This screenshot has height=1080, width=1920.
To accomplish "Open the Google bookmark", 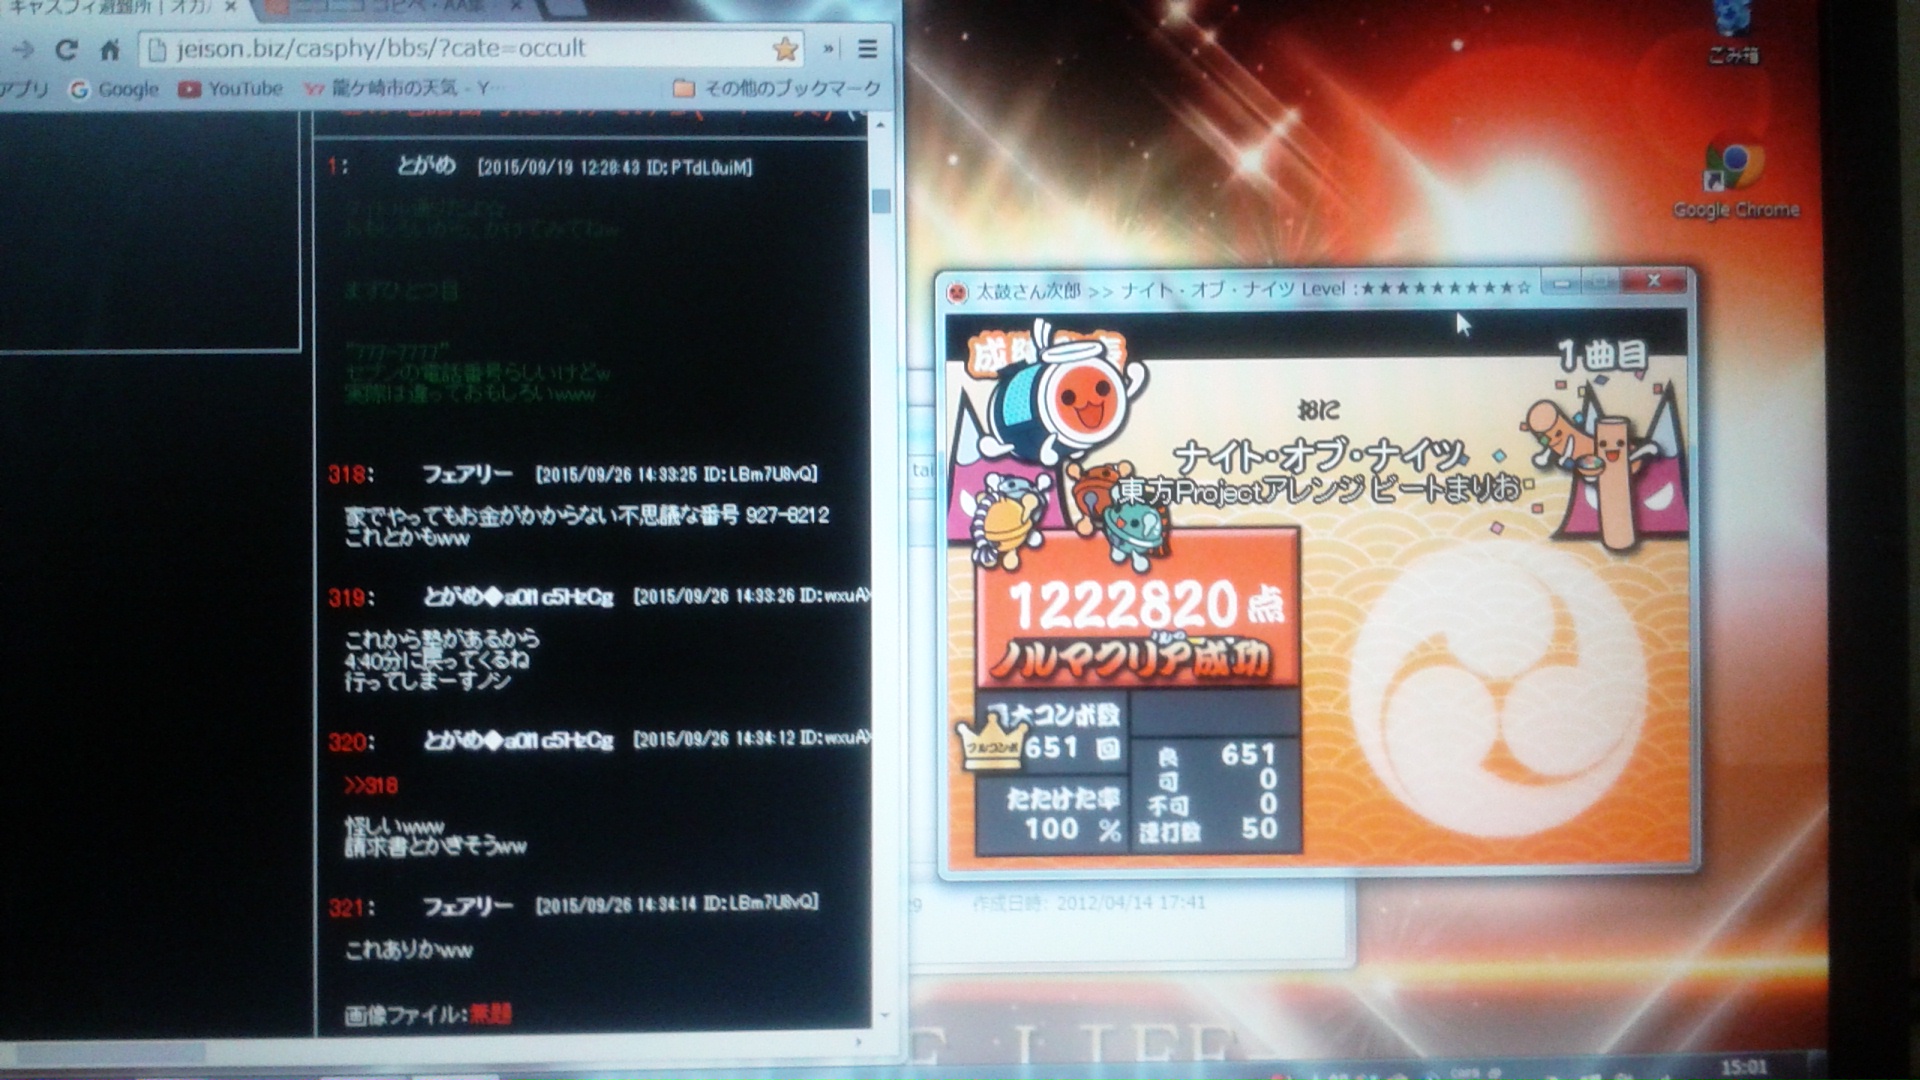I will coord(114,89).
